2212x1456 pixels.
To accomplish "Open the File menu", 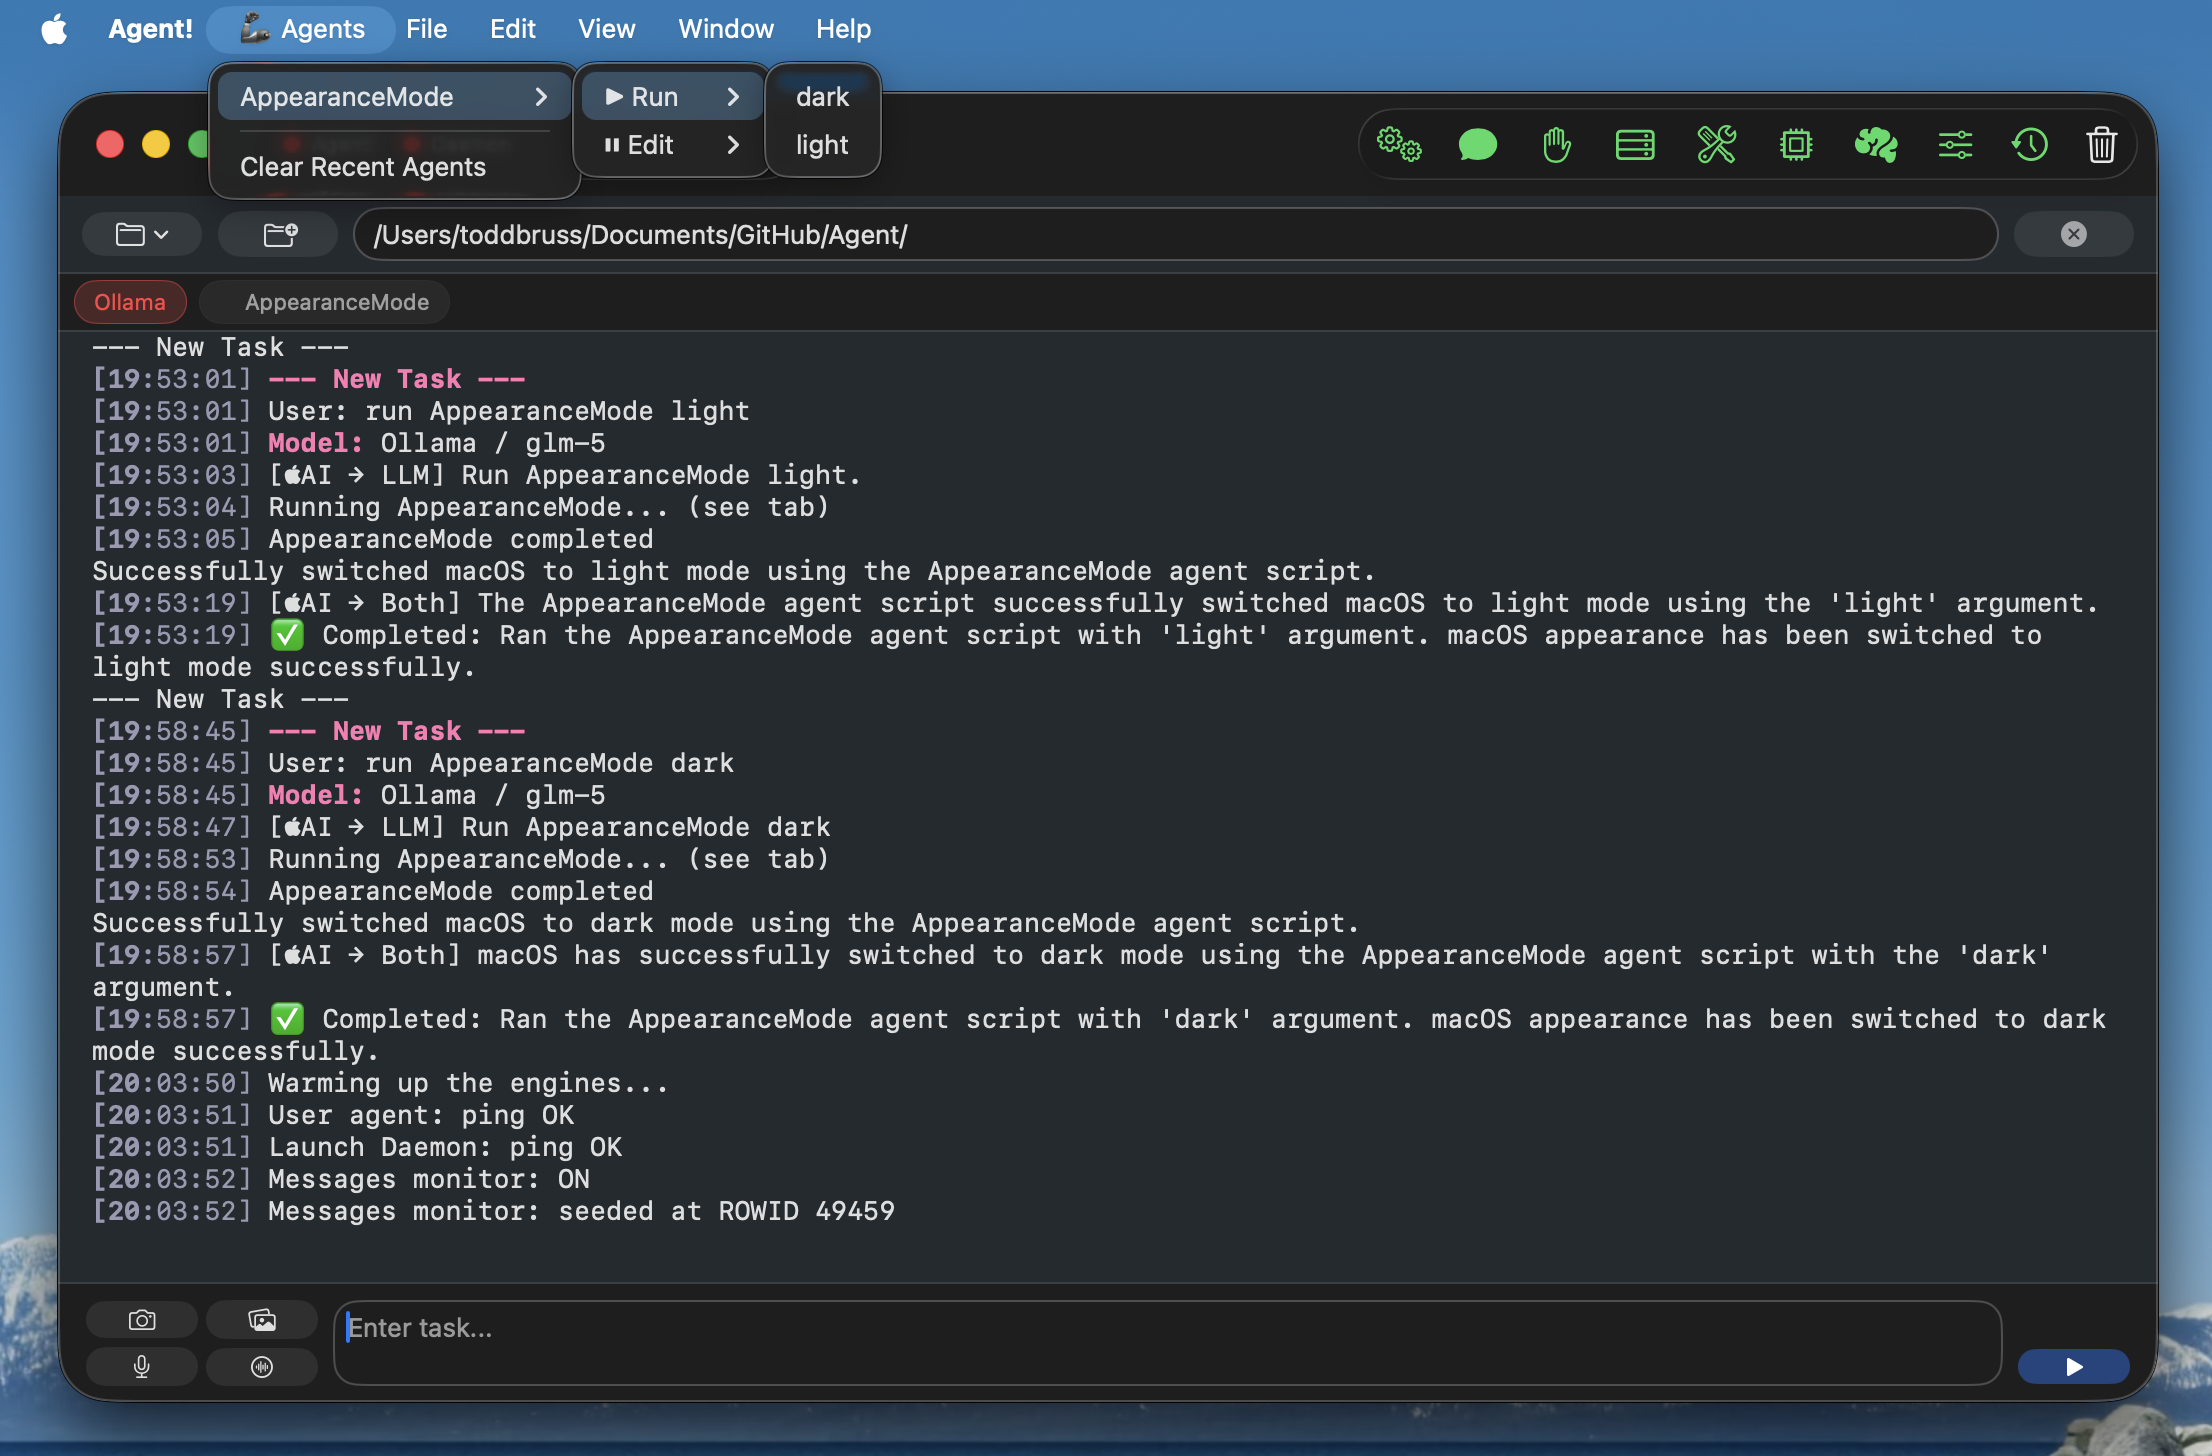I will pos(426,29).
